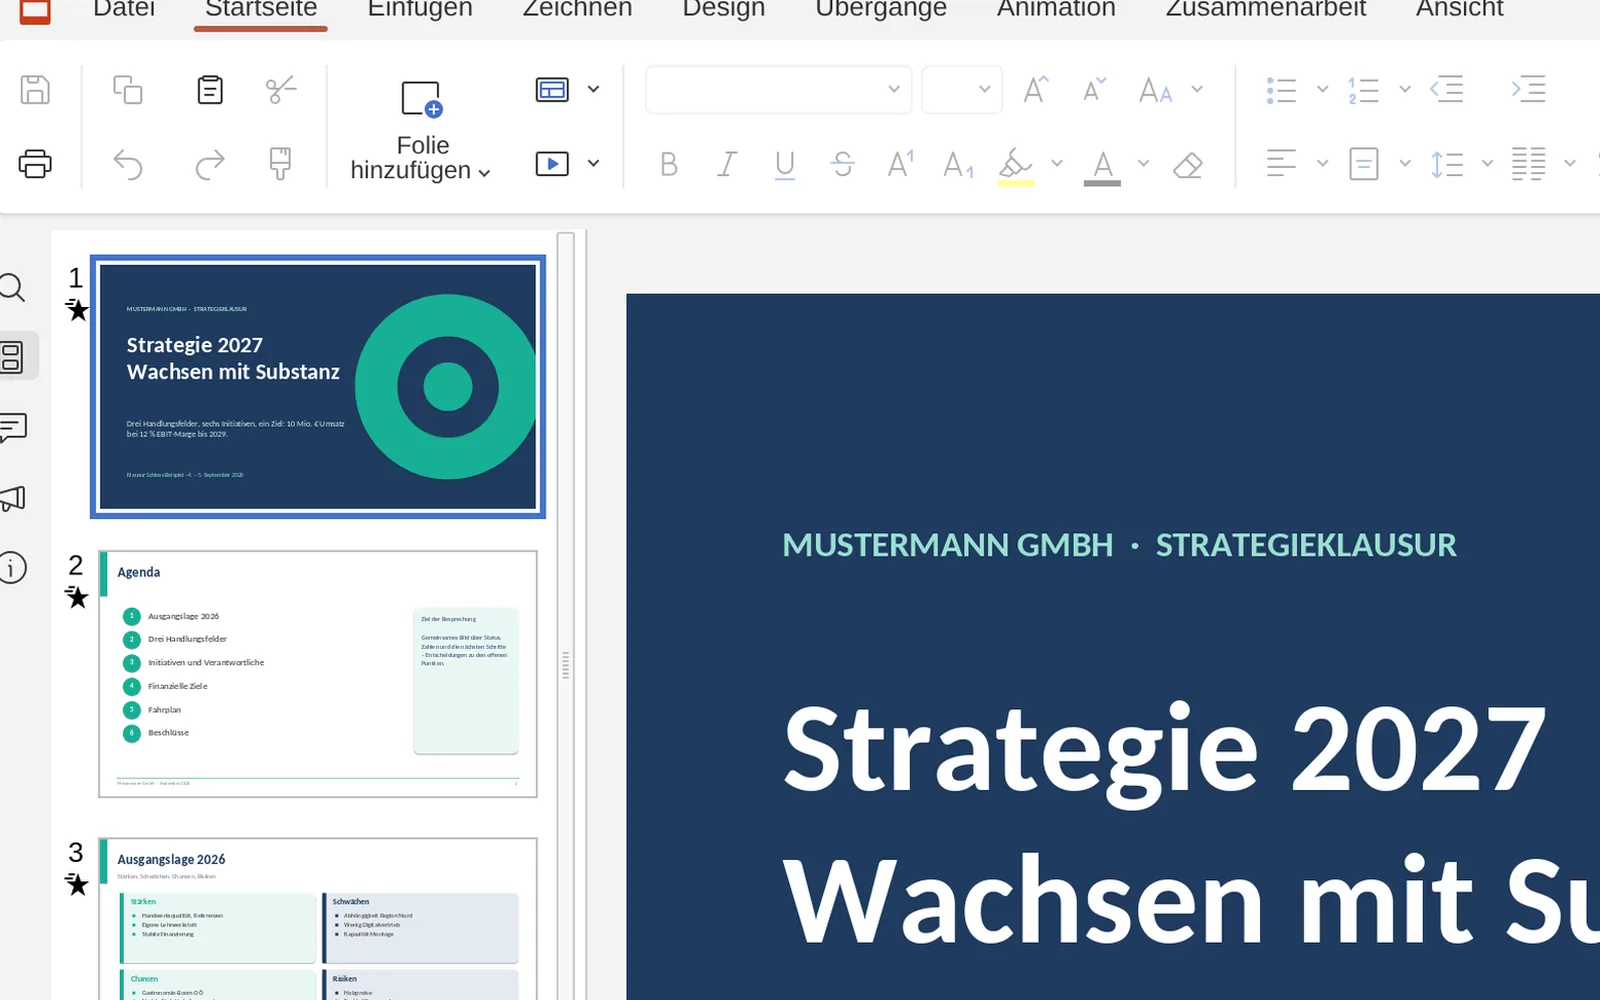Open the slide layout dropdown arrow
The image size is (1600, 1000).
pyautogui.click(x=594, y=90)
